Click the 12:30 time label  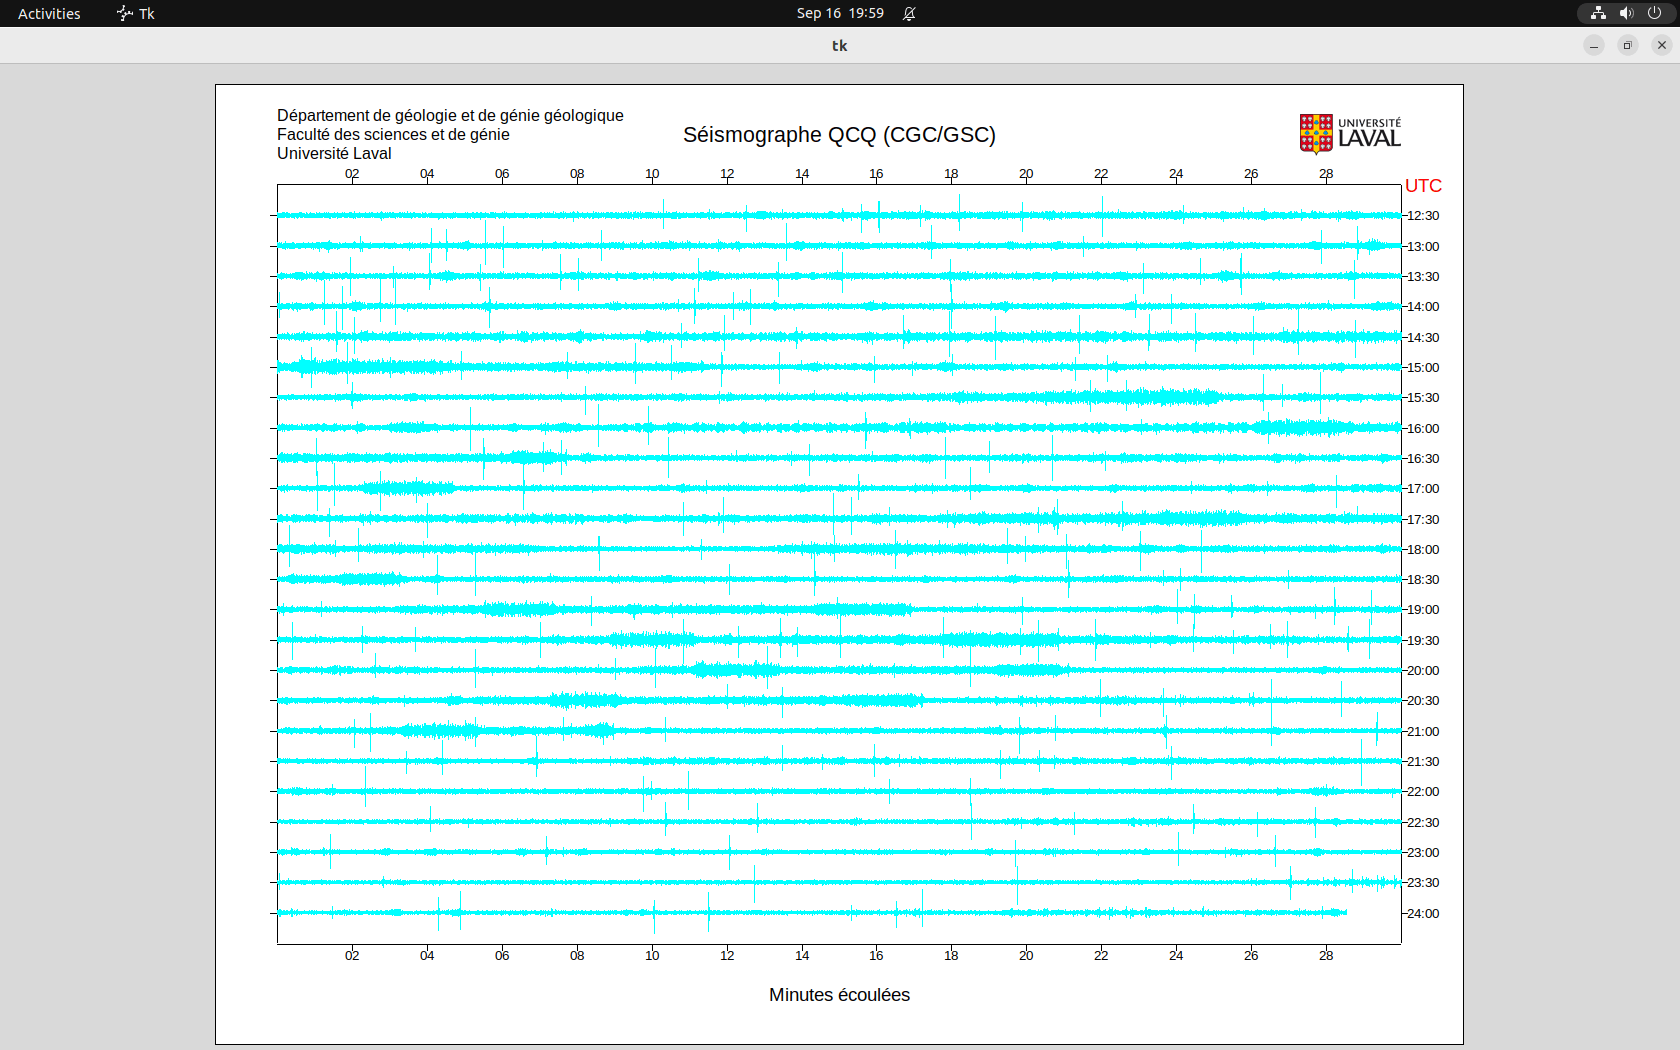1423,216
